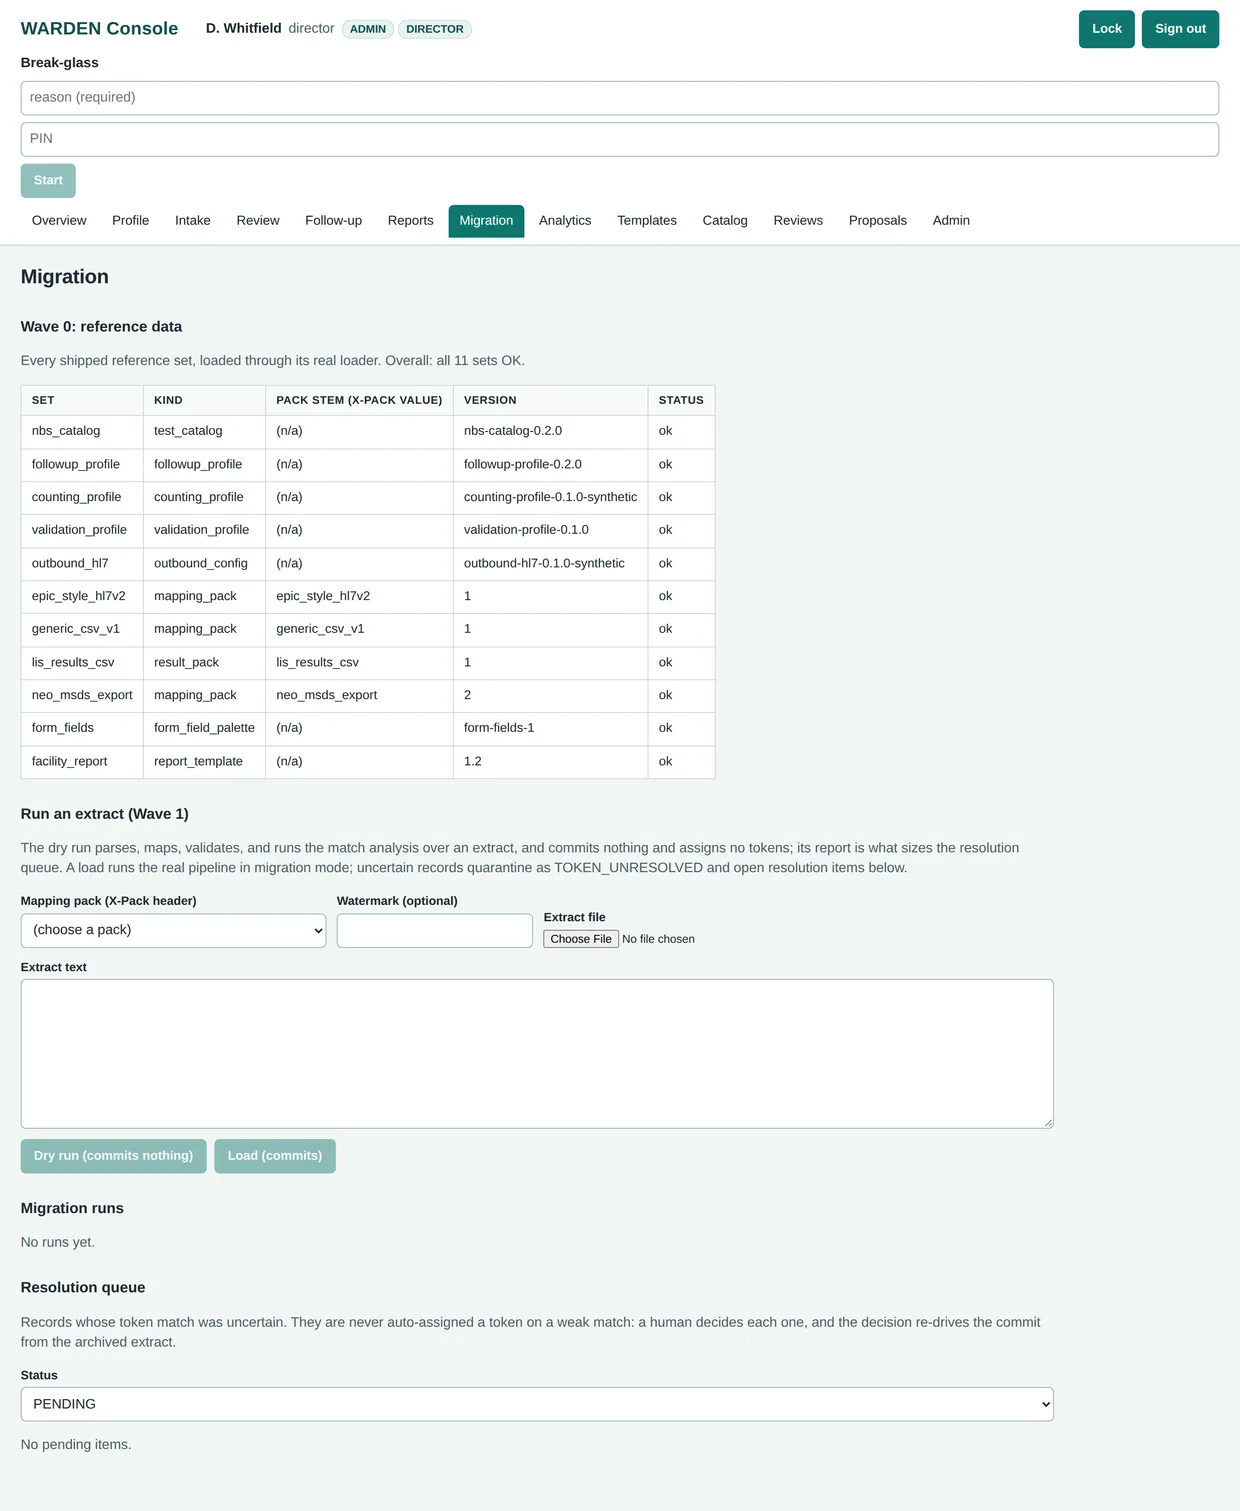This screenshot has height=1511, width=1240.
Task: Click the SET column header
Action: pyautogui.click(x=82, y=400)
